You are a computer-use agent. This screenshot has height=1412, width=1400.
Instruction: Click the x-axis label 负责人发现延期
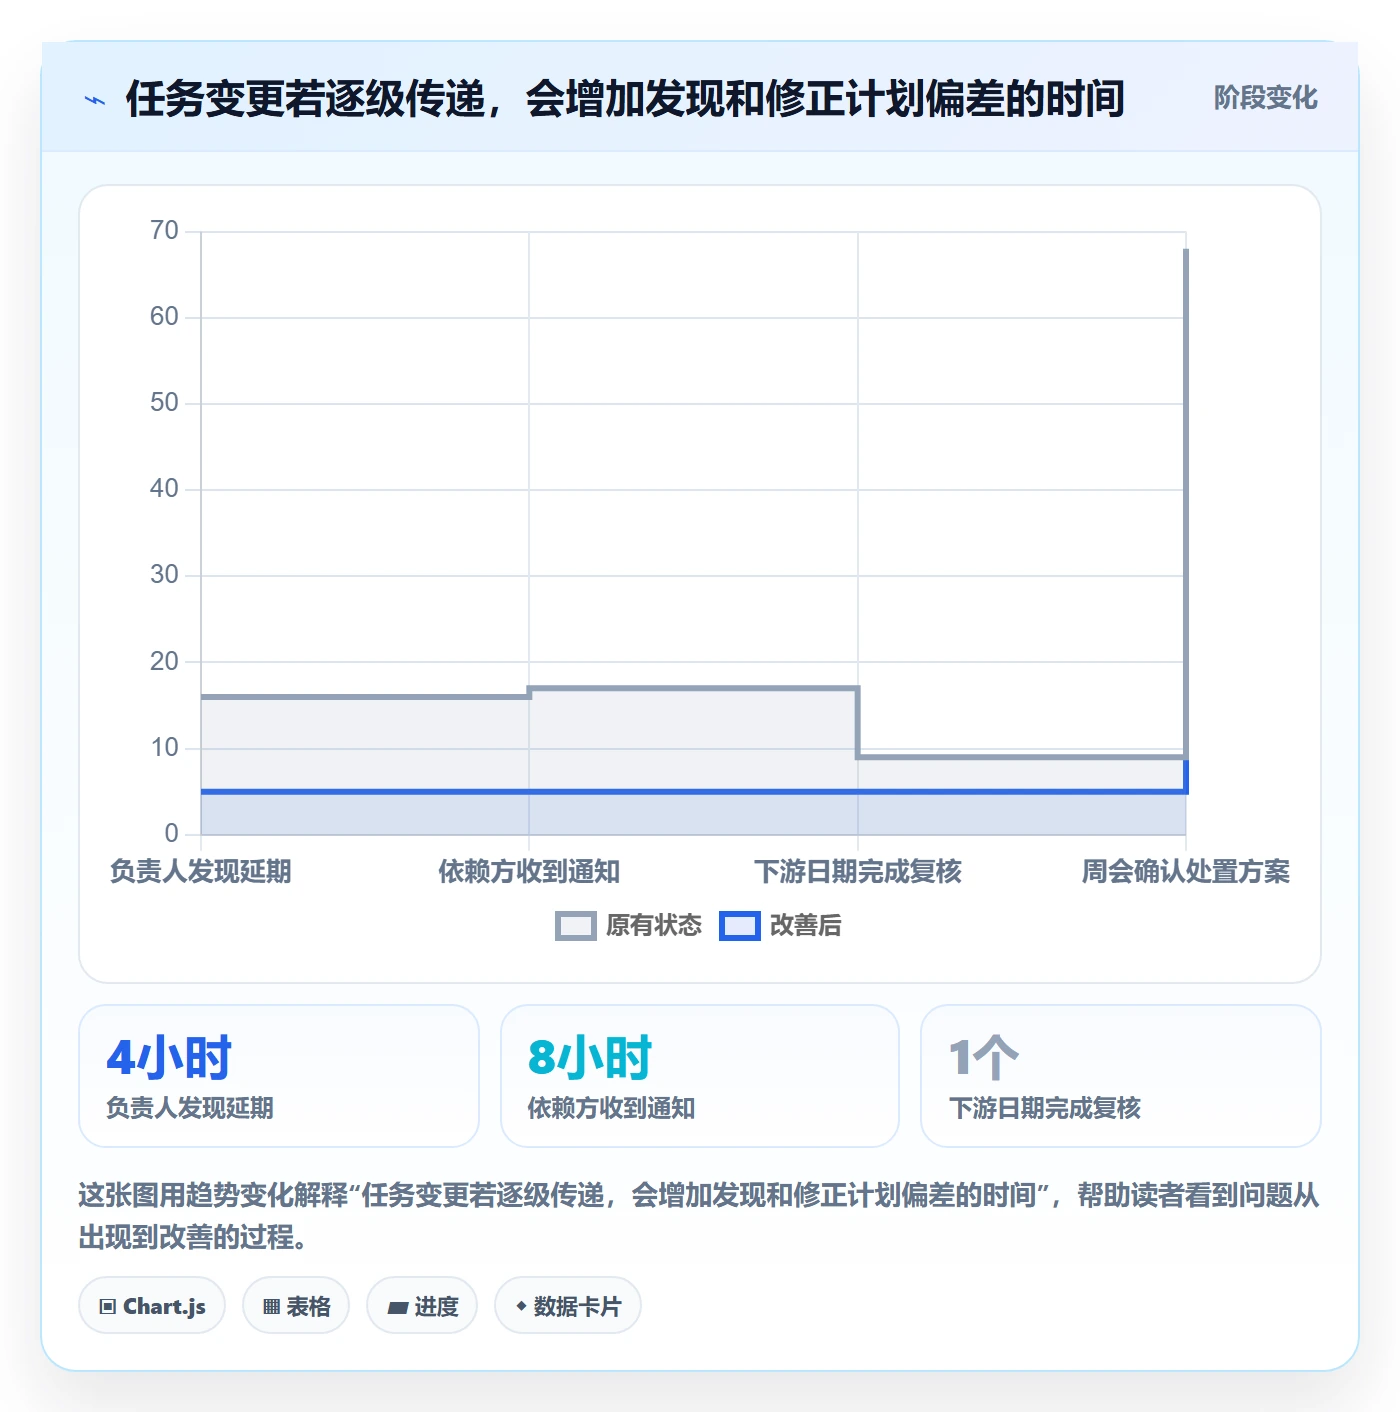[x=200, y=872]
